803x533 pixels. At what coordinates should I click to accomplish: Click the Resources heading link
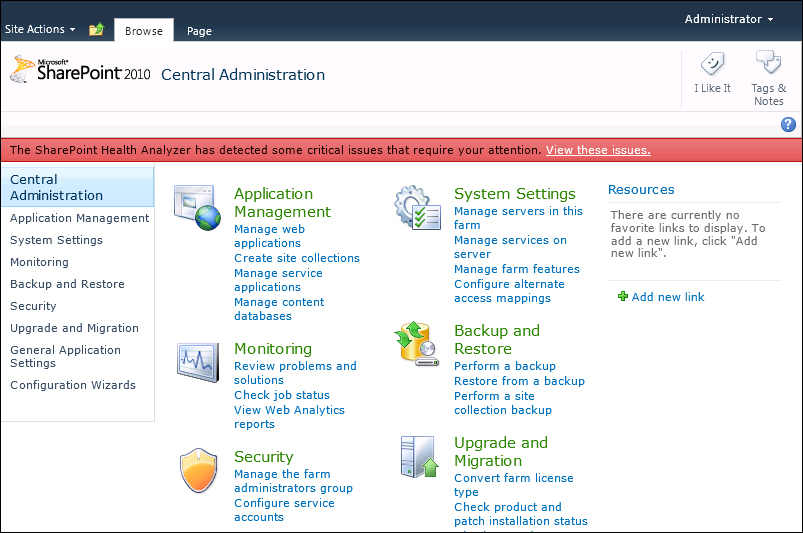641,189
